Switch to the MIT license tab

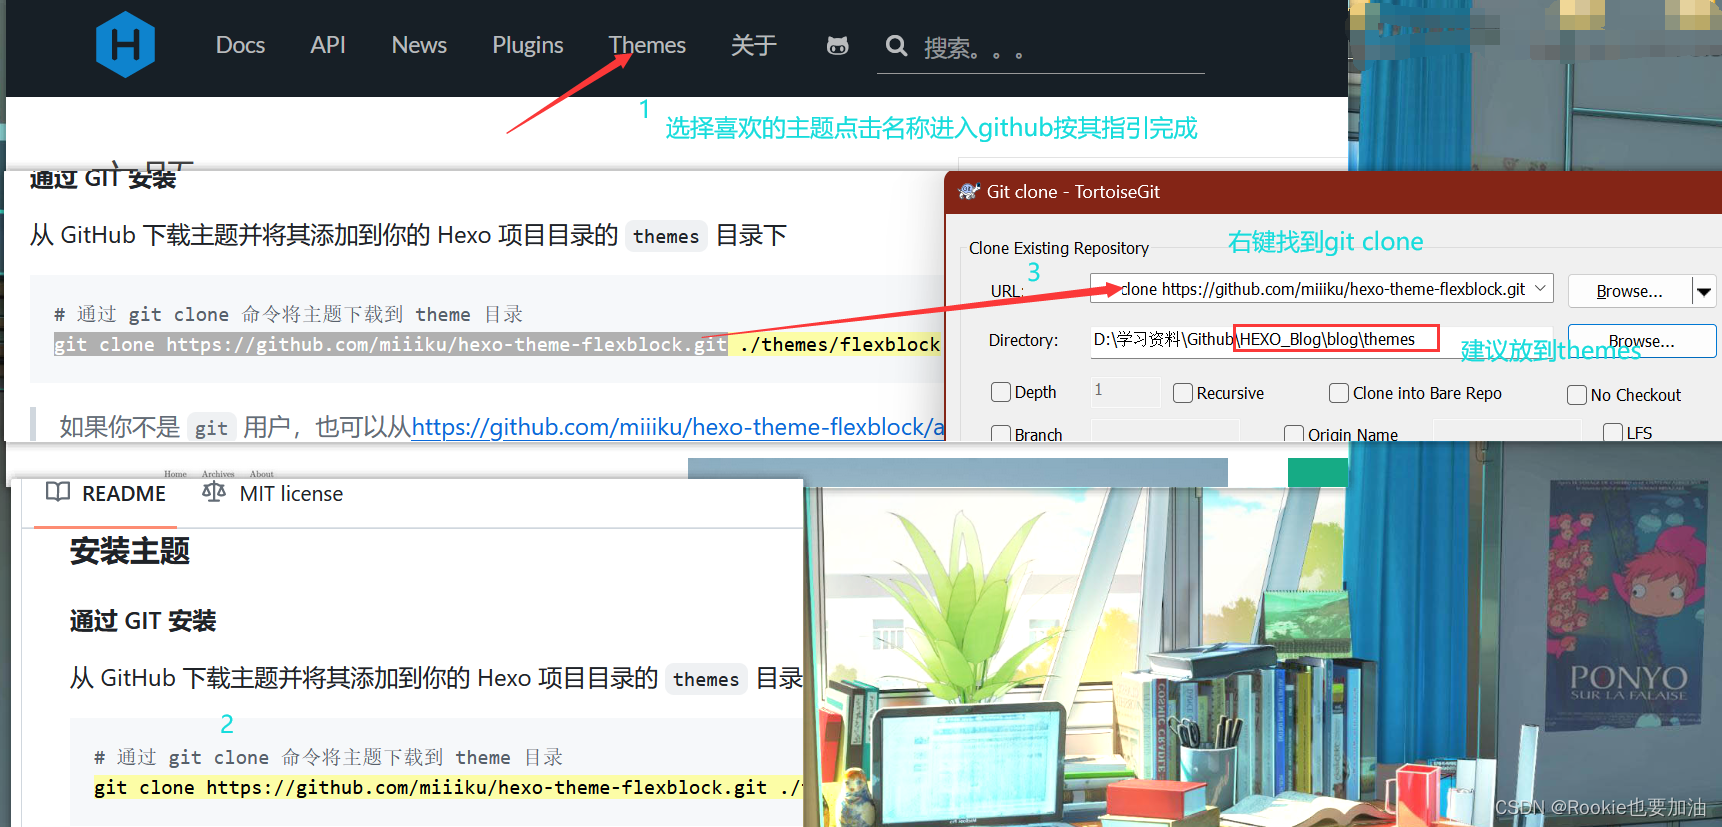coord(273,494)
